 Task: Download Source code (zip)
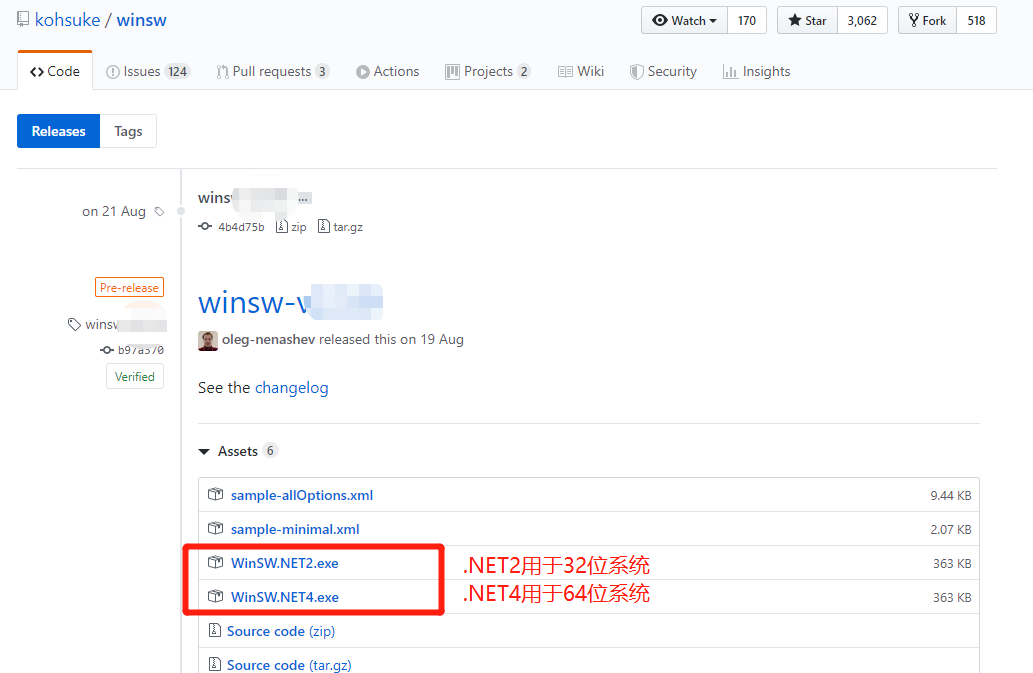click(x=281, y=631)
